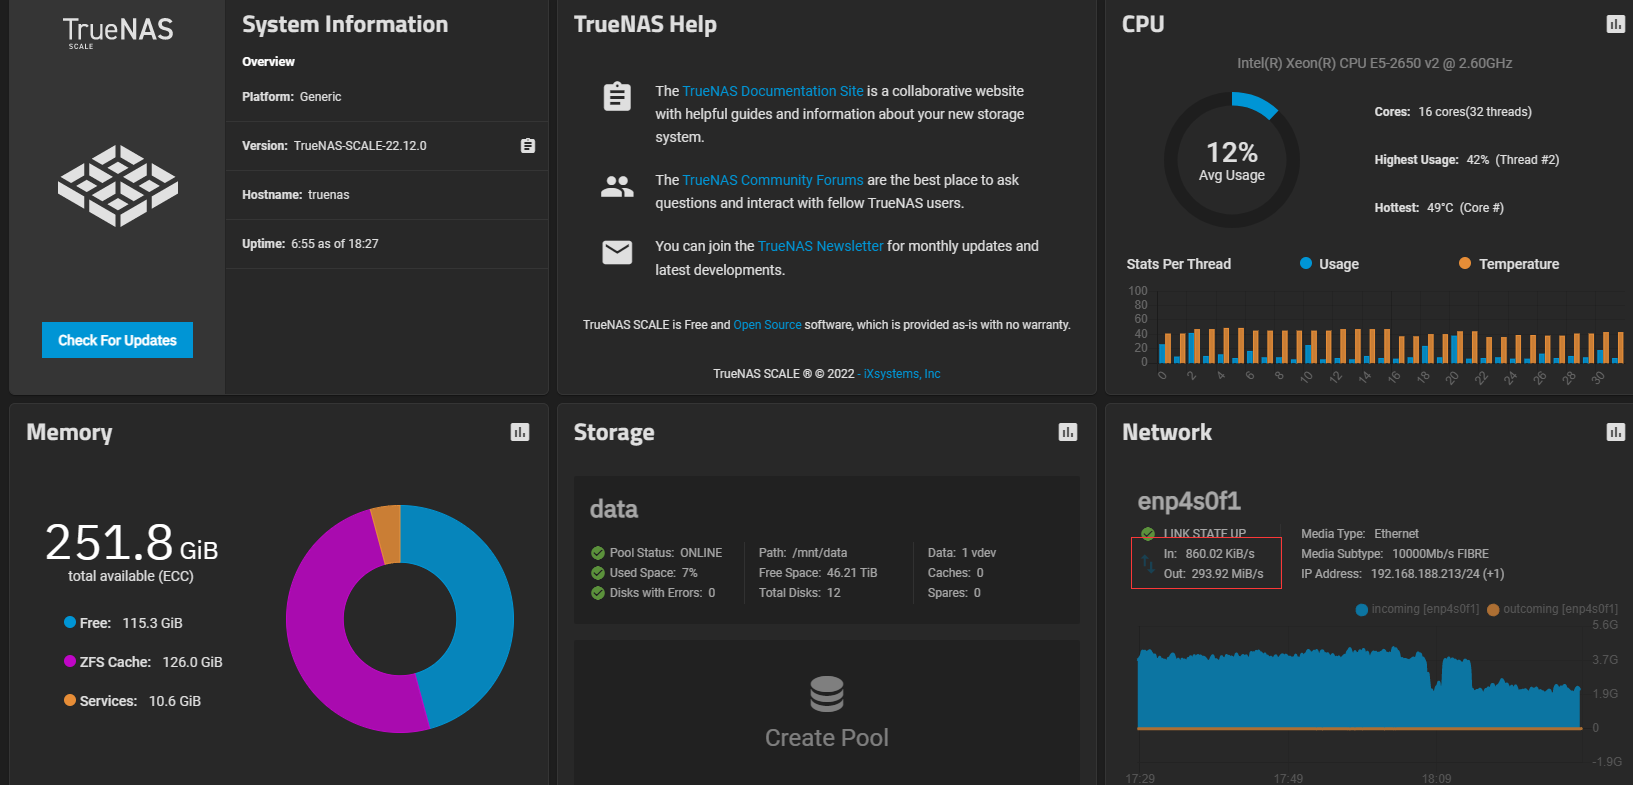
Task: Open Network reports chart icon
Action: click(x=1615, y=432)
